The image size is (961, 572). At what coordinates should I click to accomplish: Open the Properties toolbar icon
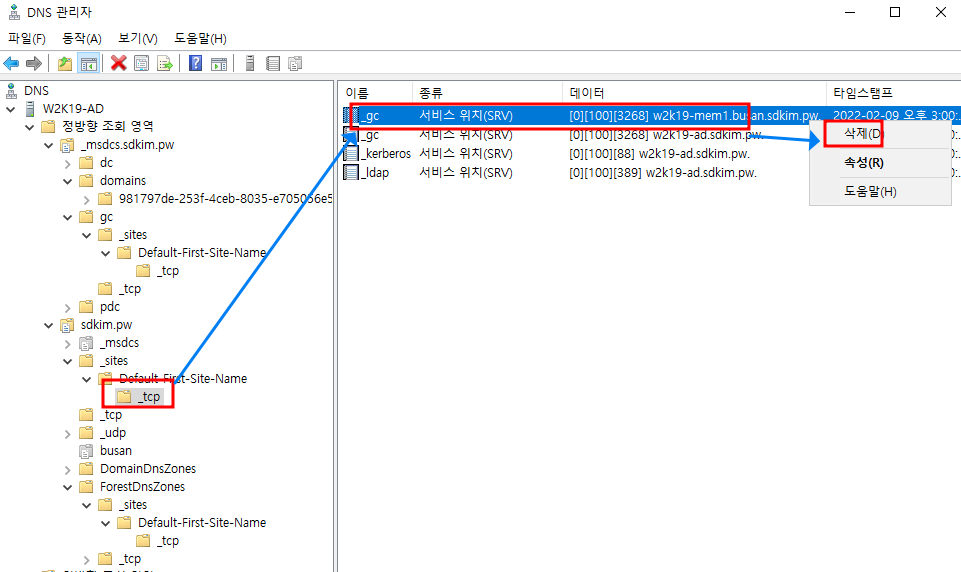[x=142, y=63]
